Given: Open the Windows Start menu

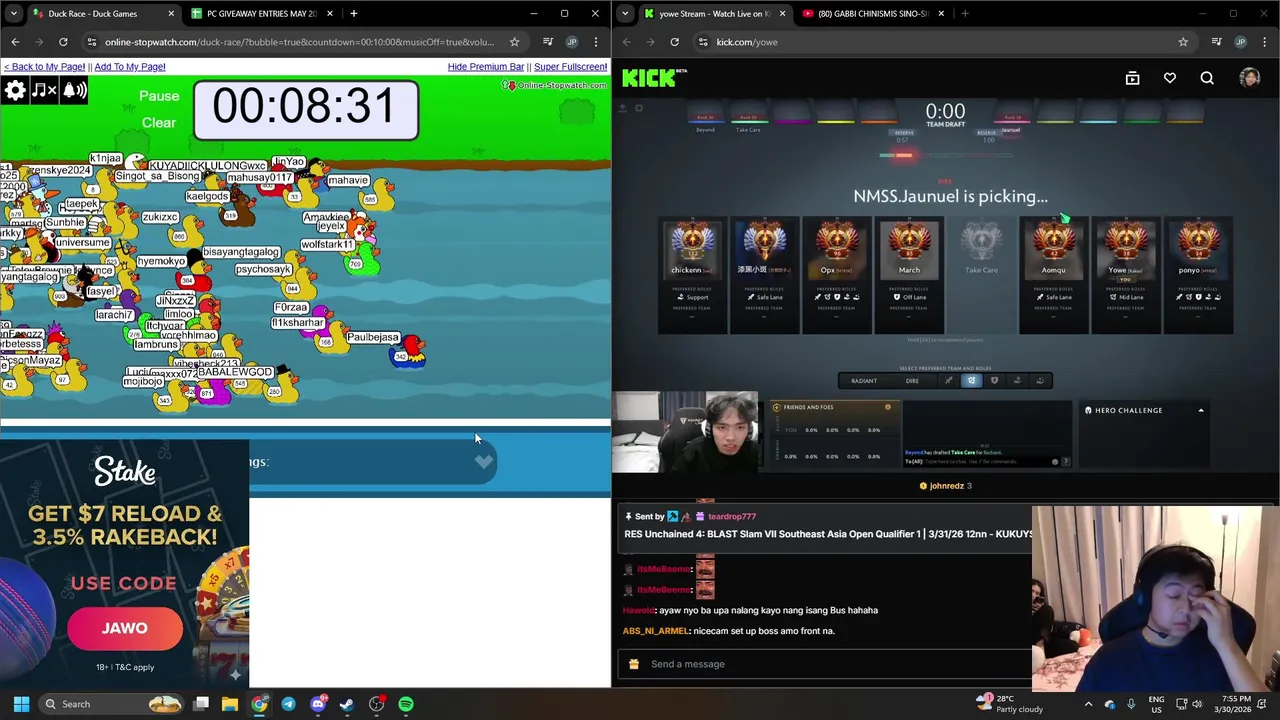Looking at the screenshot, I should tap(21, 704).
